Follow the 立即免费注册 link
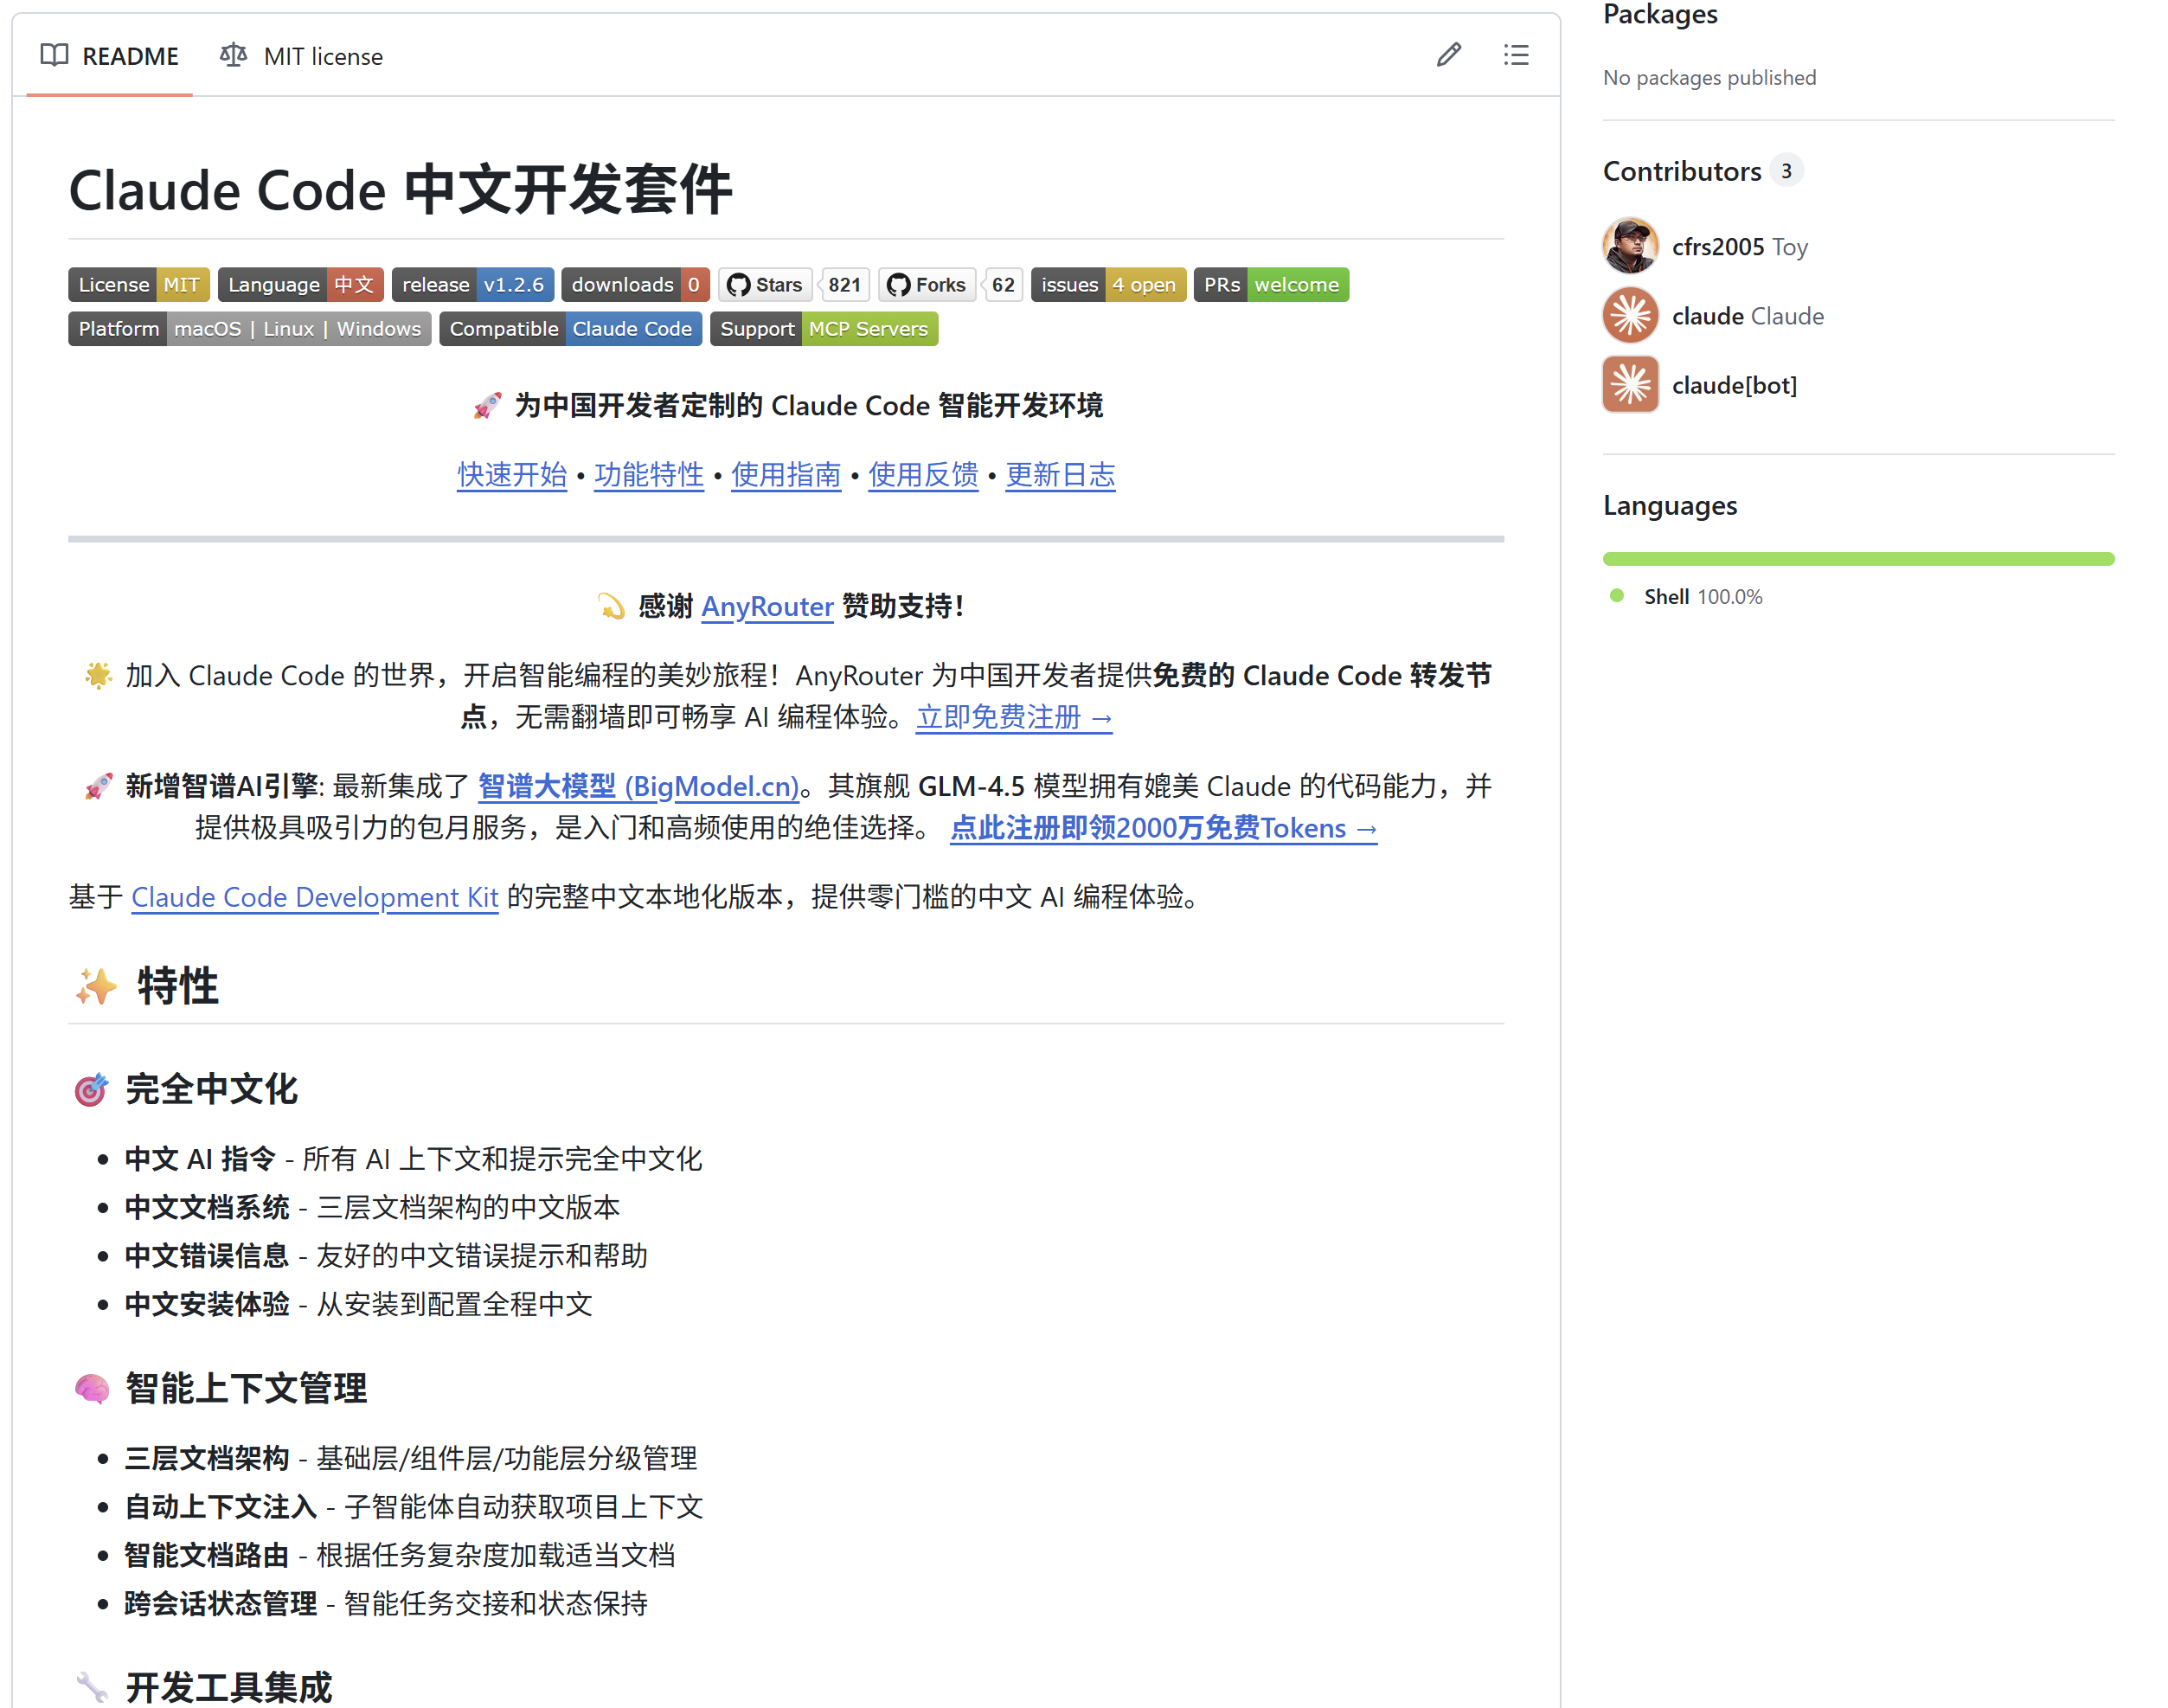Image resolution: width=2168 pixels, height=1708 pixels. pos(1013,717)
